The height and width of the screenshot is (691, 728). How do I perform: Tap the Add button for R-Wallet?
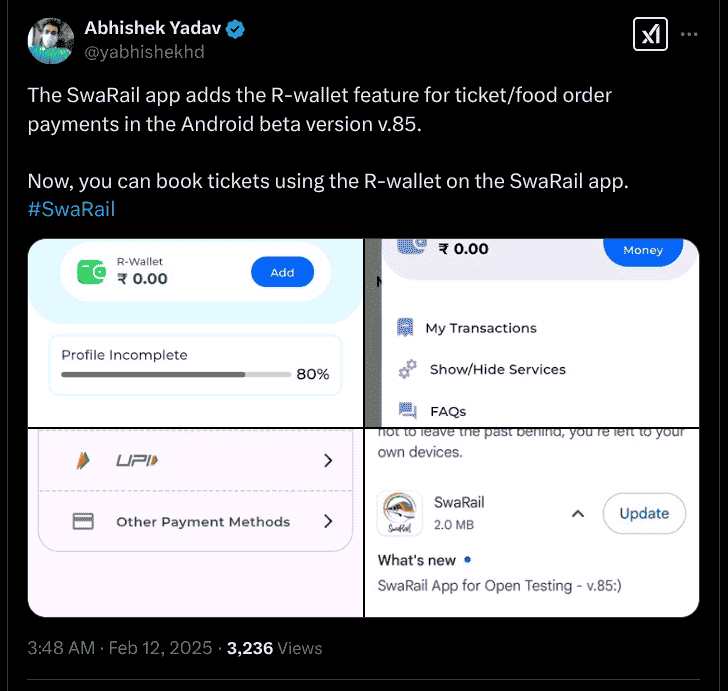(x=282, y=272)
